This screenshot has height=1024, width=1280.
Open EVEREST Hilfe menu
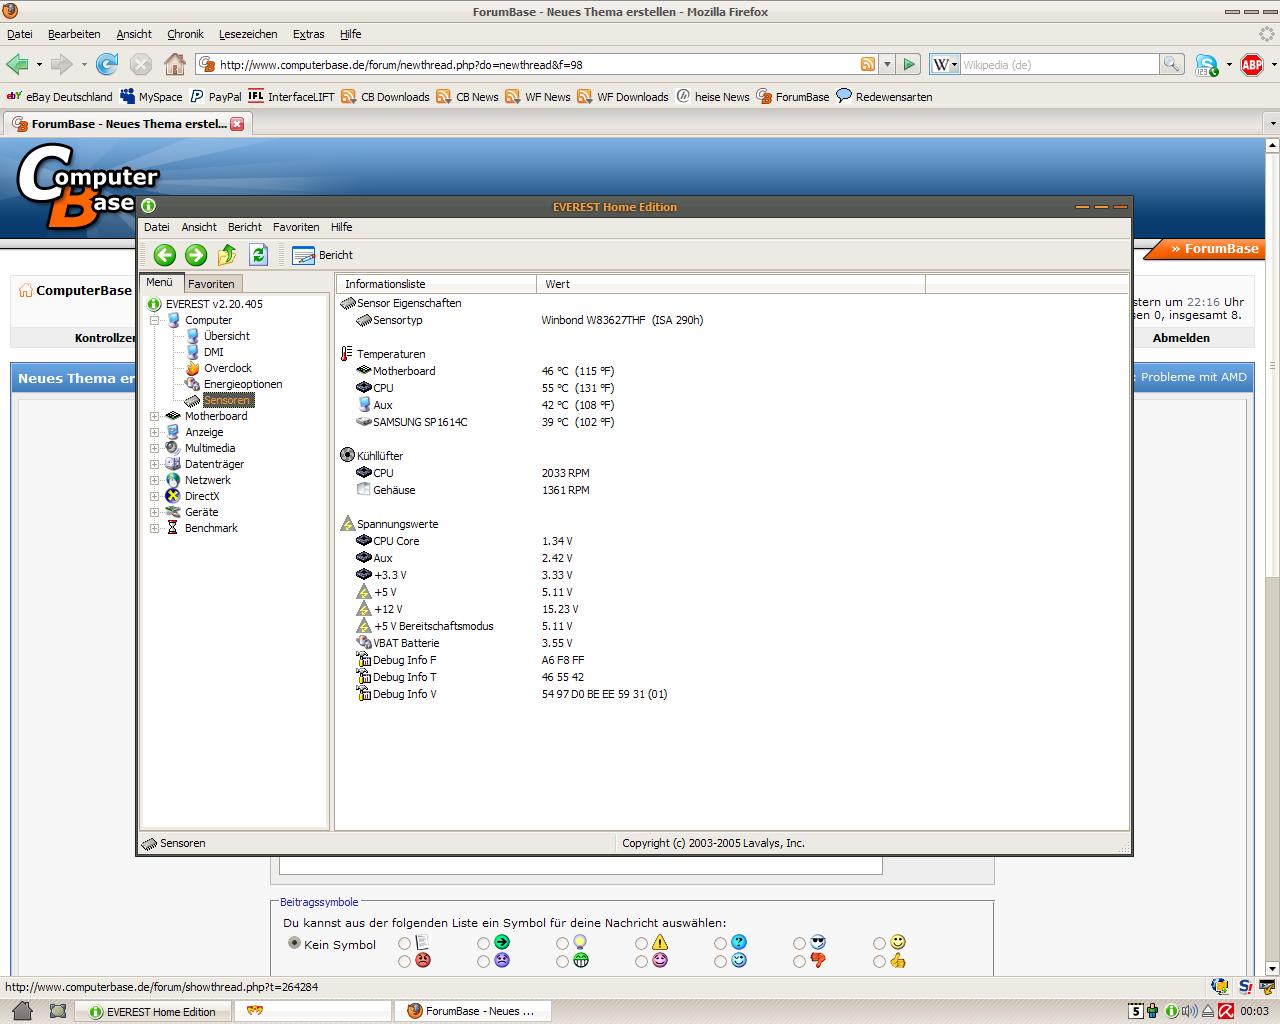pyautogui.click(x=341, y=227)
